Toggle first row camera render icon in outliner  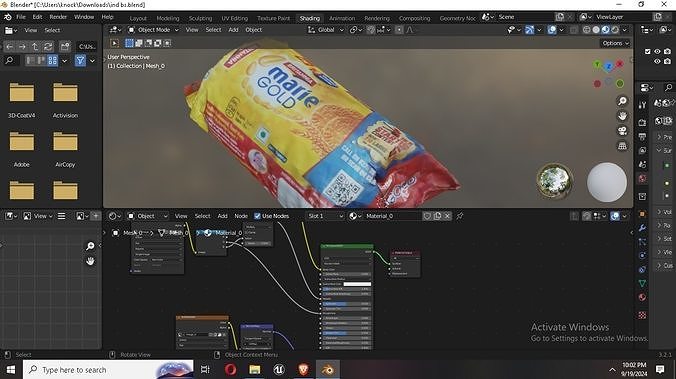(667, 51)
